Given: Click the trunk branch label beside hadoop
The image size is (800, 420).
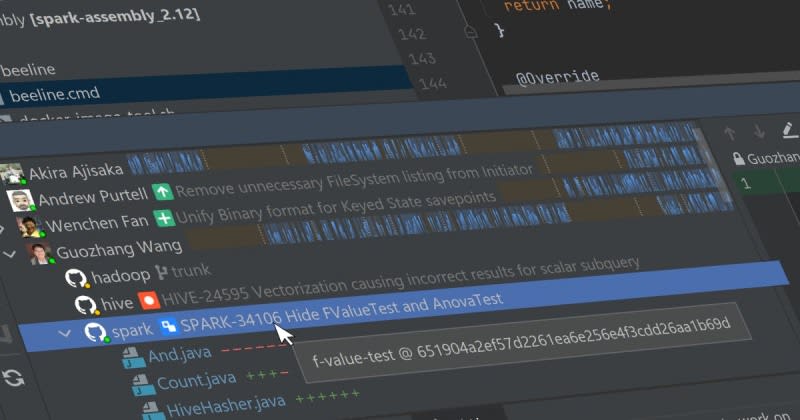Looking at the screenshot, I should pyautogui.click(x=191, y=272).
